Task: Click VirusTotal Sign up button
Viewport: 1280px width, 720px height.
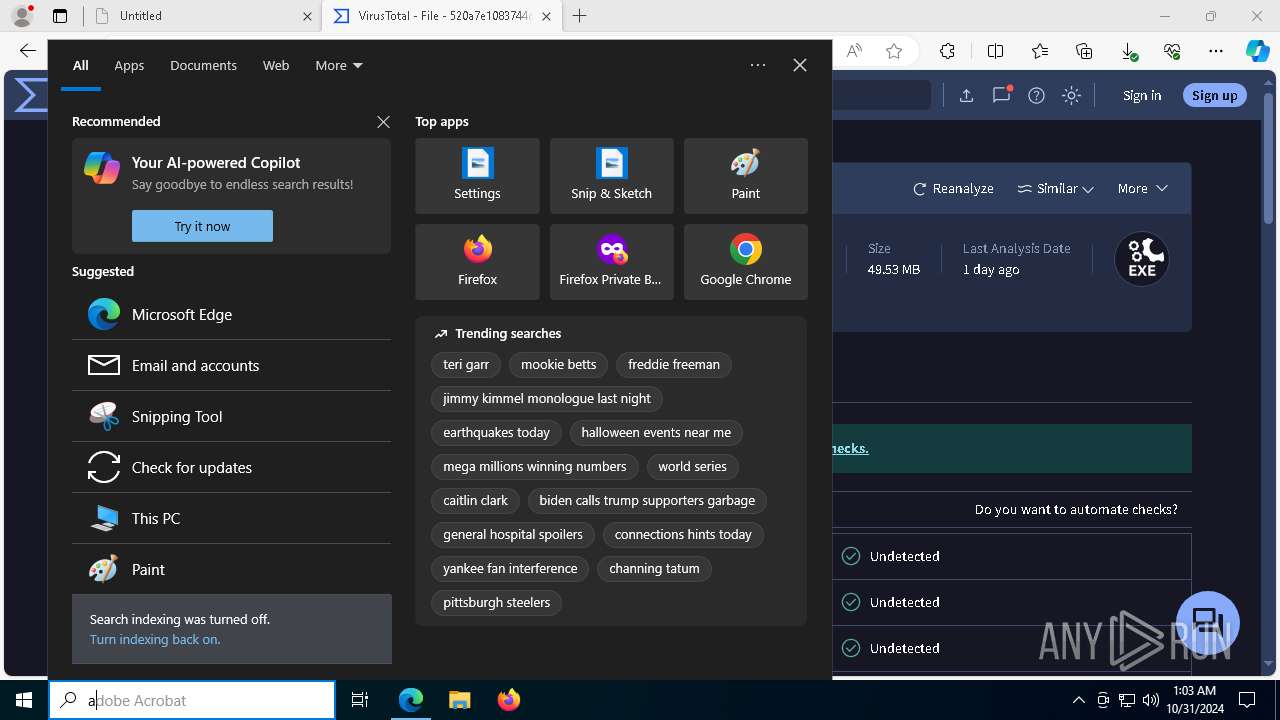Action: coord(1215,95)
